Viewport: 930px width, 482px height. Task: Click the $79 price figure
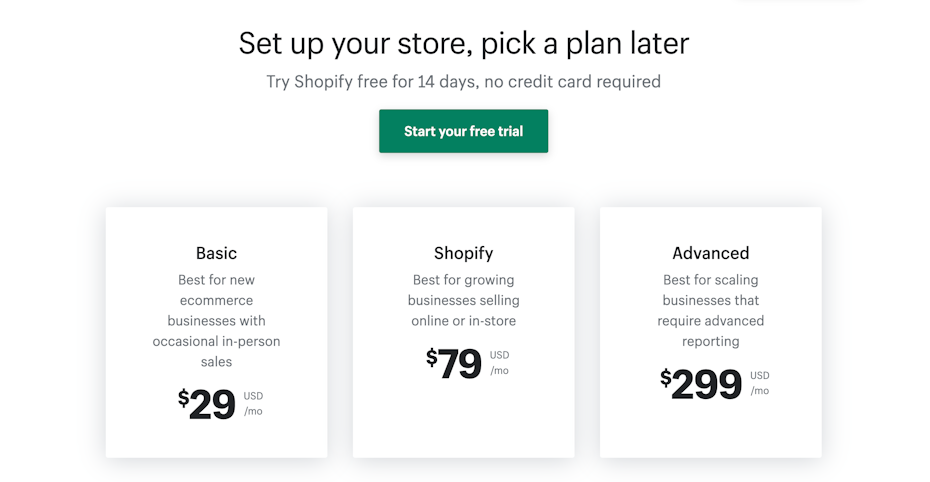pos(454,363)
